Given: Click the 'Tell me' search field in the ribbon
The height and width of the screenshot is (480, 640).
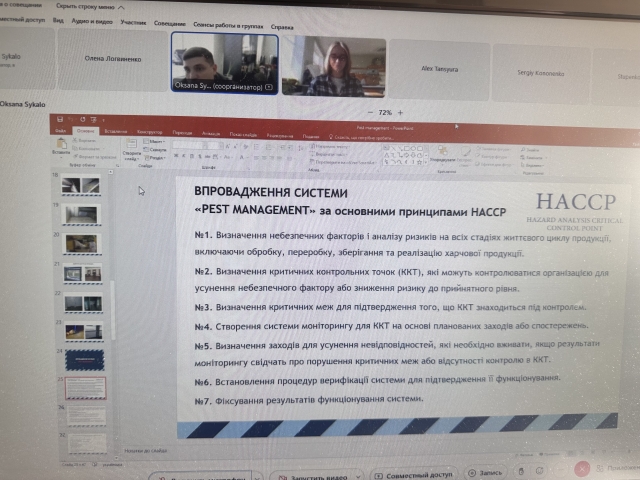Looking at the screenshot, I should tap(361, 137).
